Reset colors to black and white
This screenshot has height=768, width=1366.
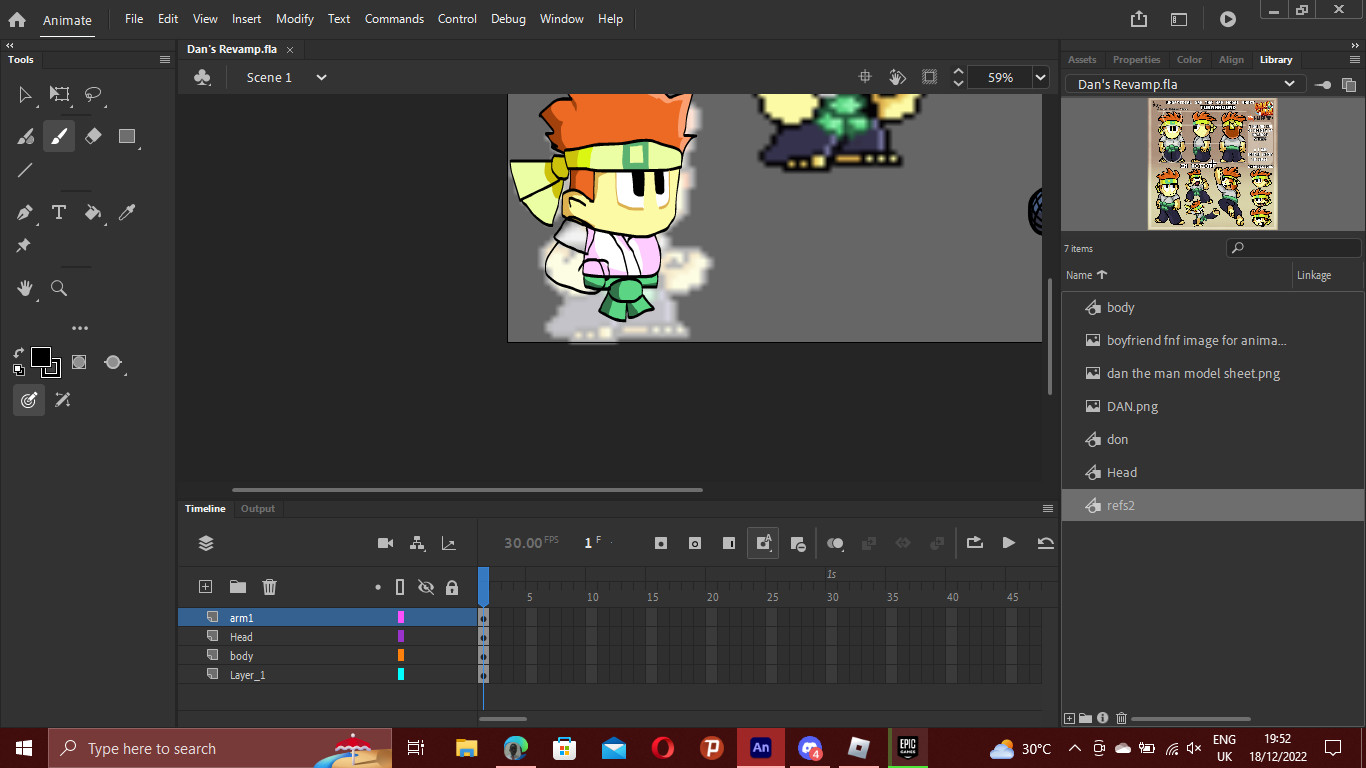(18, 370)
